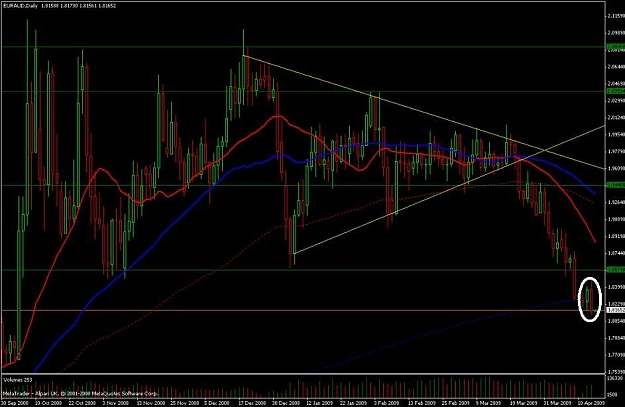This screenshot has width=625, height=407.
Task: Select the descending yellow trendline
Action: tap(423, 112)
